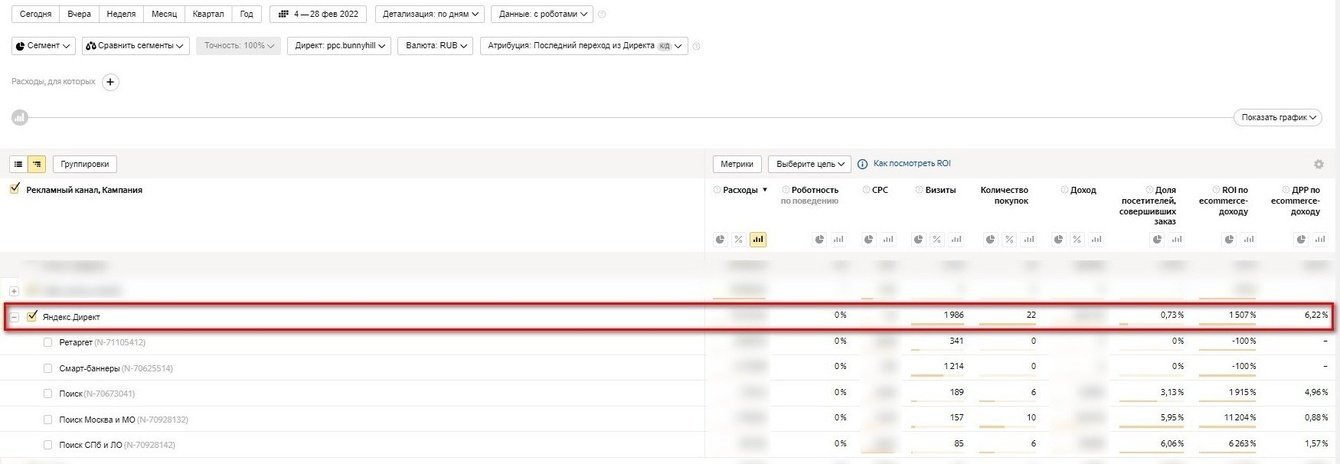Select the Сегодня period tab
The height and width of the screenshot is (464, 1340).
click(35, 15)
